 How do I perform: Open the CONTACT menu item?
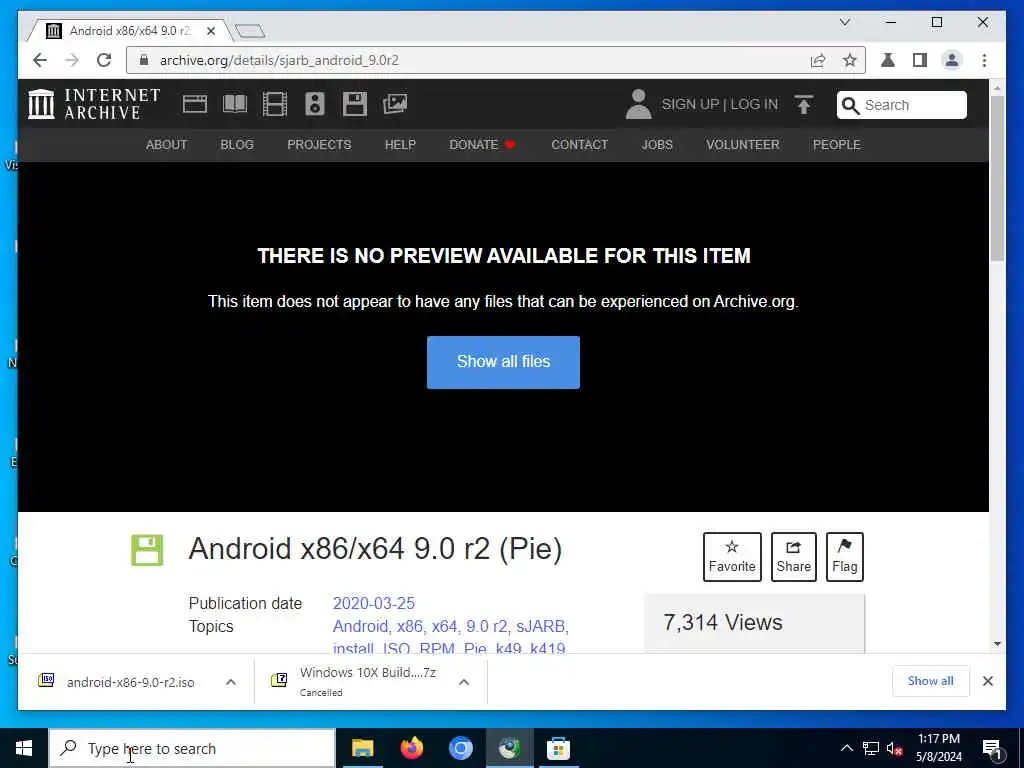coord(579,144)
